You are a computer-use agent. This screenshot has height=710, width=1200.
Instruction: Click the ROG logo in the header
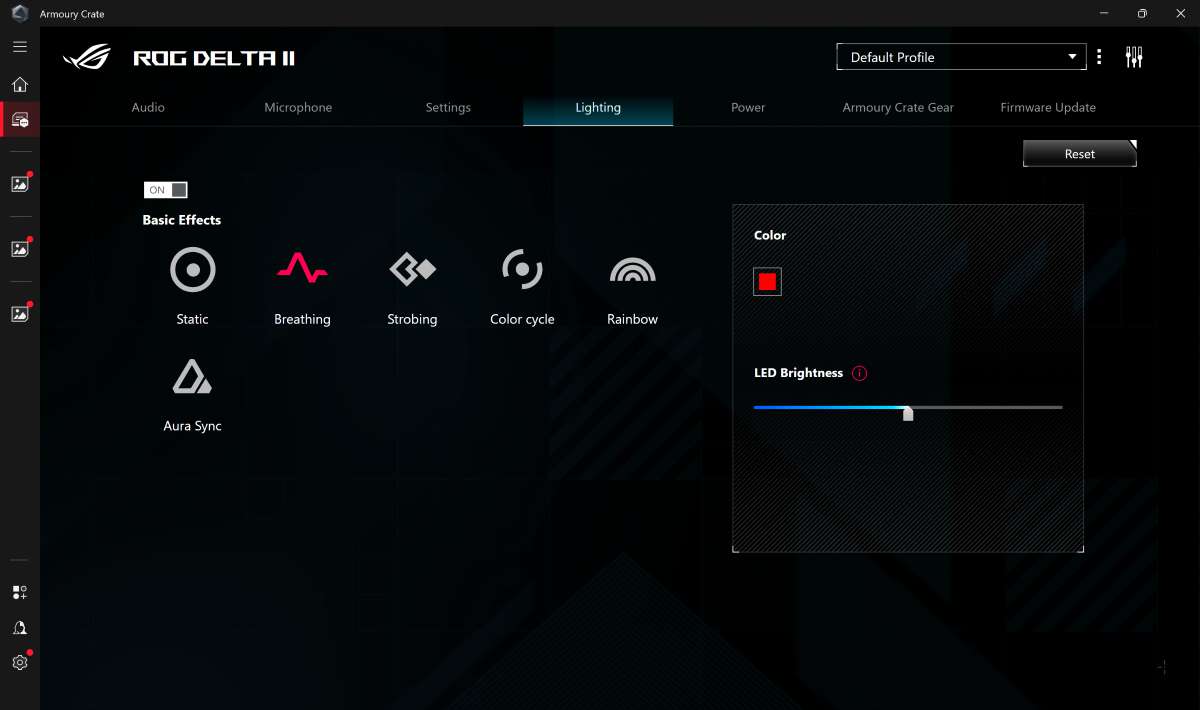(x=87, y=57)
